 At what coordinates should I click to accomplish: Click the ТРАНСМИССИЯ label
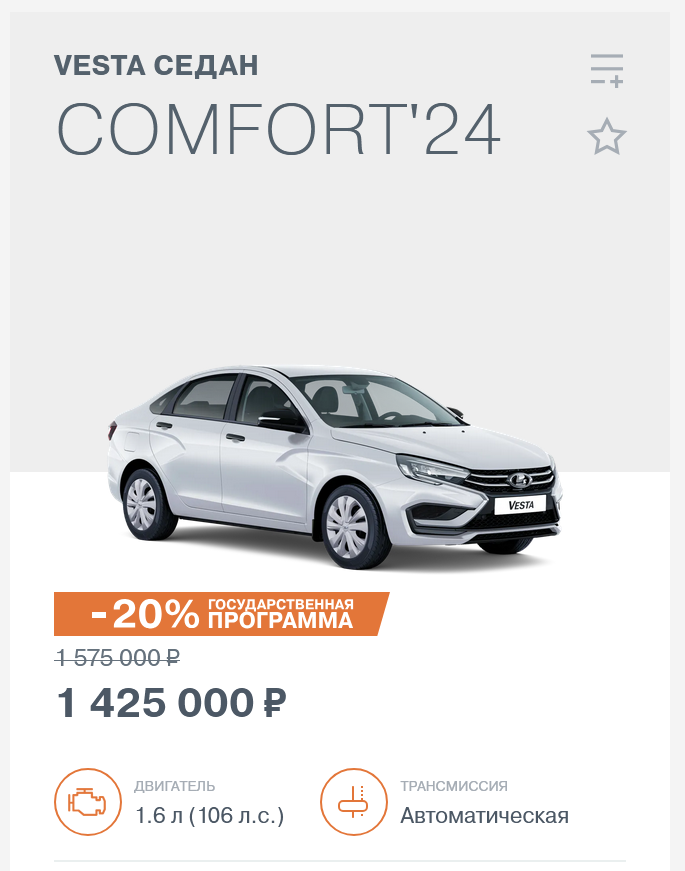click(x=454, y=785)
